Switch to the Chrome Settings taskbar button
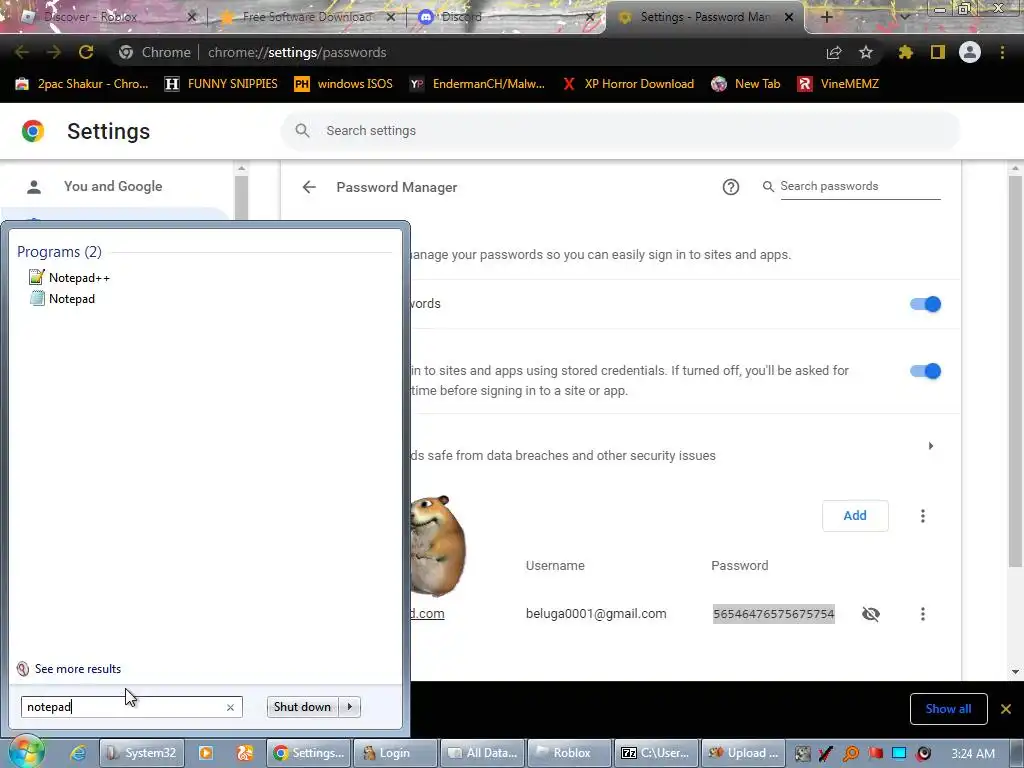 coord(309,753)
